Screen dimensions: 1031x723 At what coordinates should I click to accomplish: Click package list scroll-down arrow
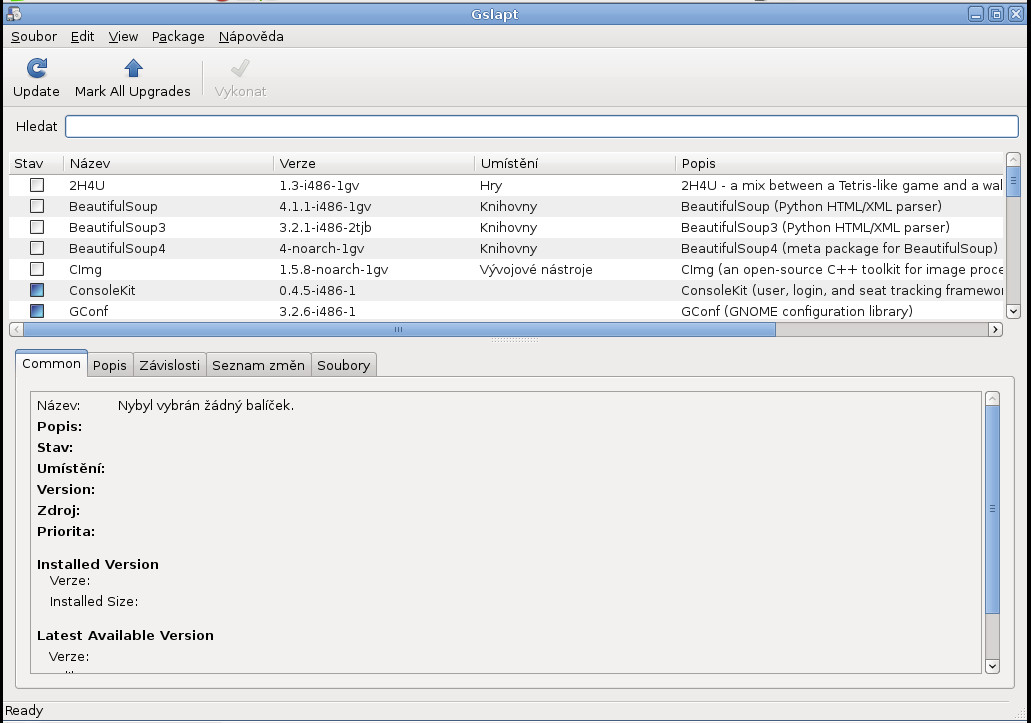[1013, 312]
